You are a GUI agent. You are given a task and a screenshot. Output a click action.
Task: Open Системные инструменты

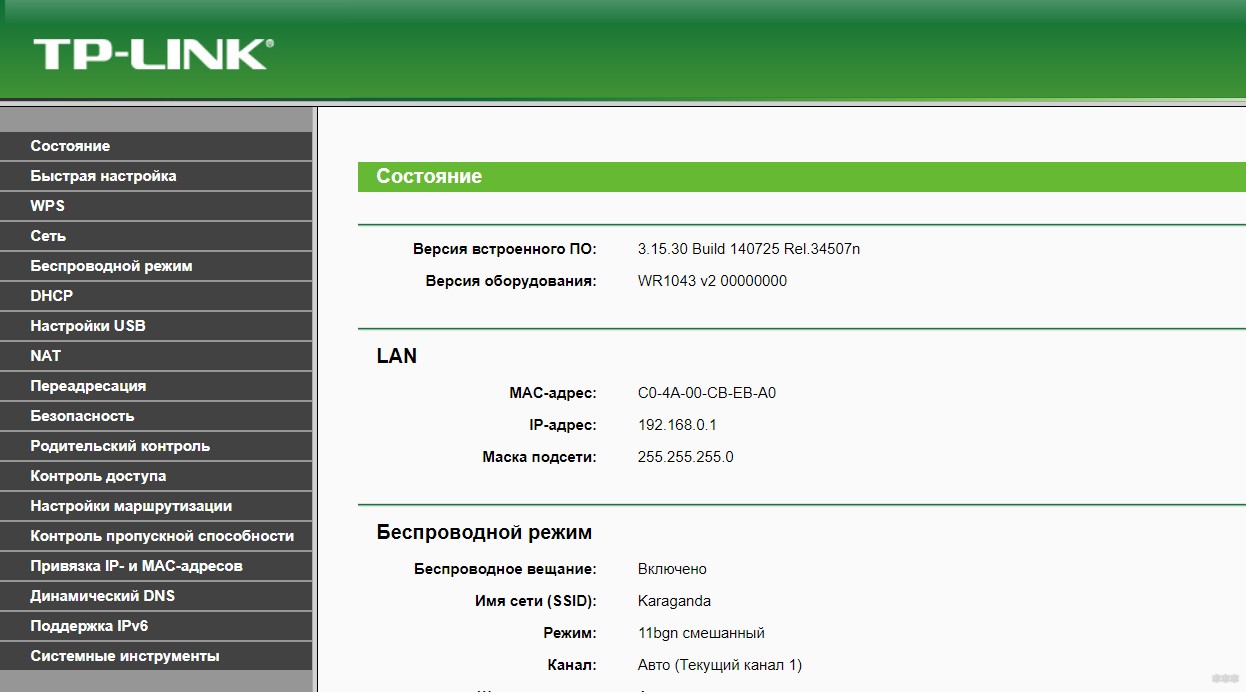(156, 656)
